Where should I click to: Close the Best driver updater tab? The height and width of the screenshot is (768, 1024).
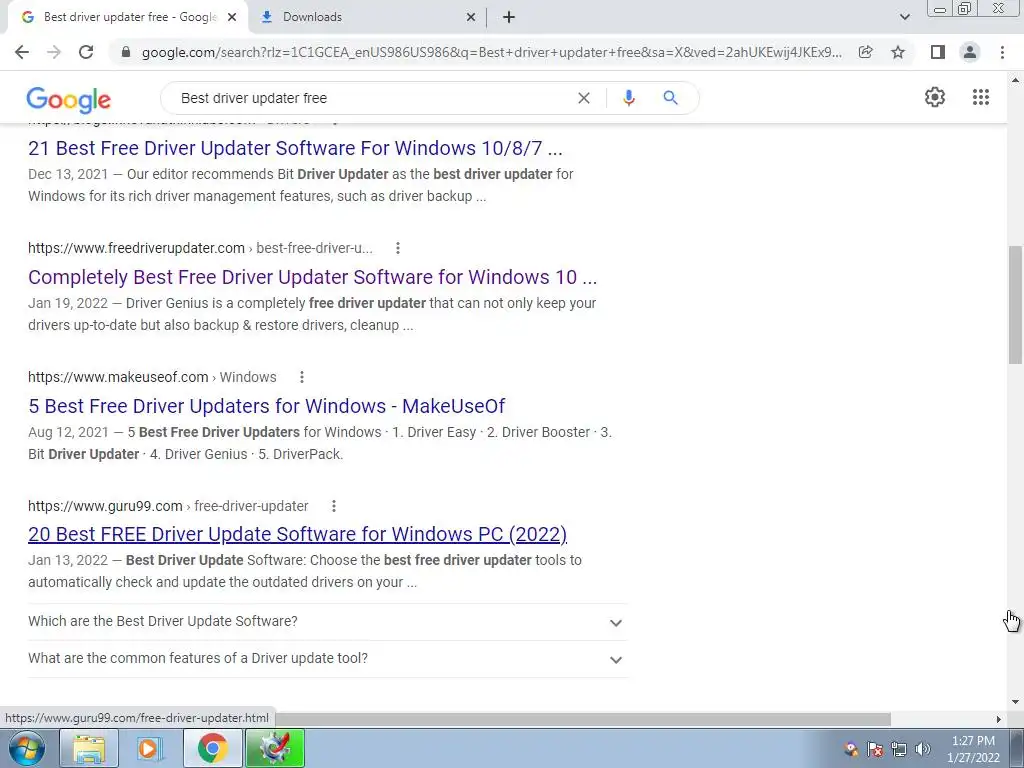pyautogui.click(x=232, y=18)
